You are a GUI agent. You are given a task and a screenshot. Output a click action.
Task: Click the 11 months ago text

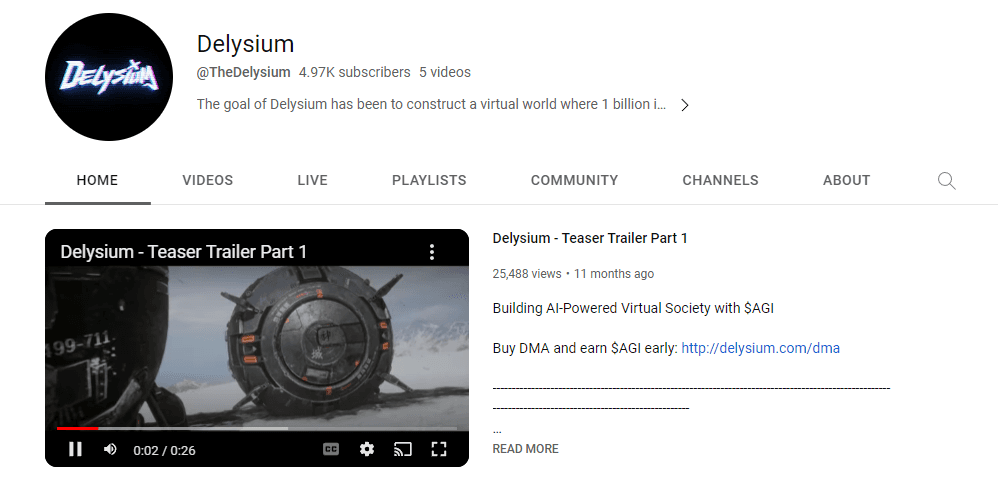(614, 274)
